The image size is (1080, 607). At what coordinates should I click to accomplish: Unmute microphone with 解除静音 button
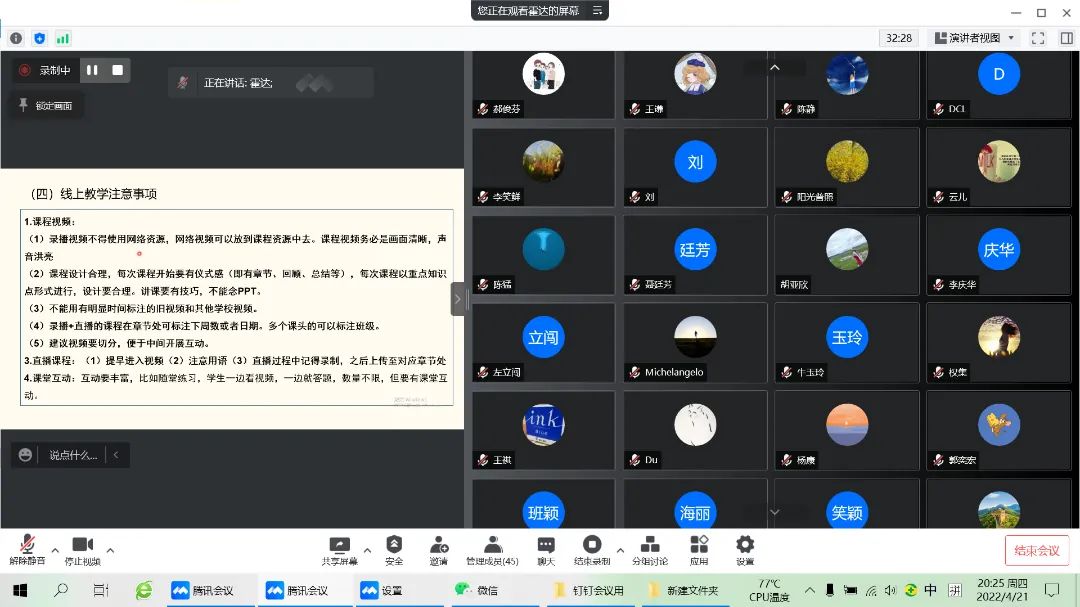point(27,549)
